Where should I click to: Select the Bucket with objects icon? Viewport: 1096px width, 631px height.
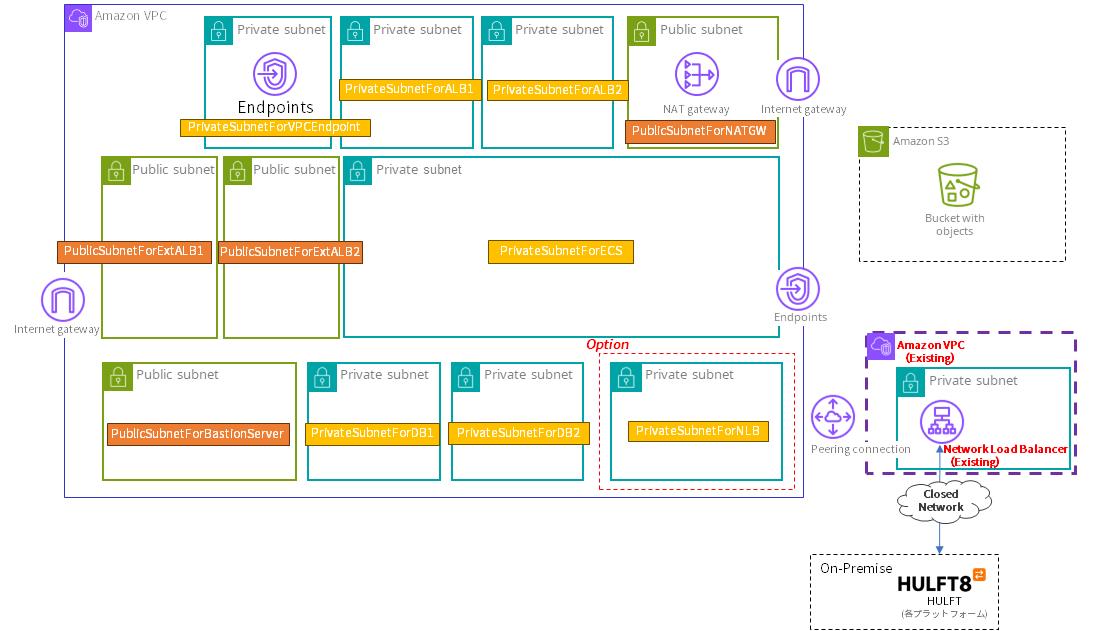(957, 185)
